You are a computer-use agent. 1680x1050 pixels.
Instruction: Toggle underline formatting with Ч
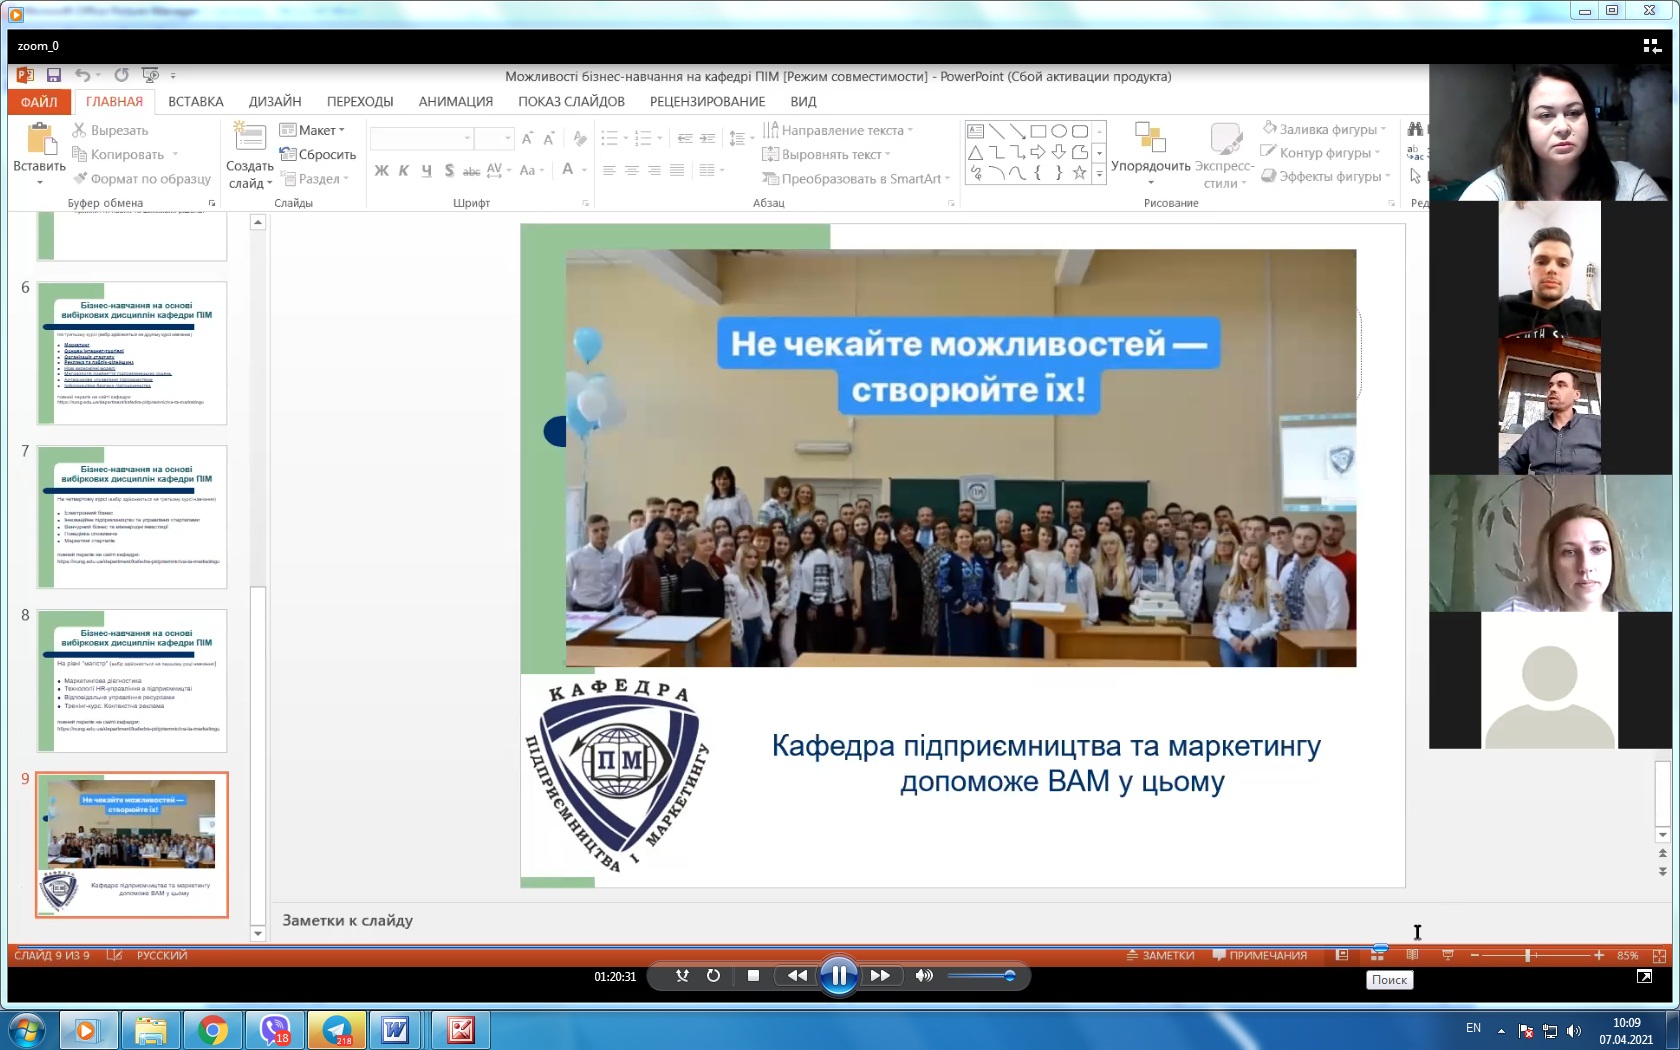click(426, 170)
